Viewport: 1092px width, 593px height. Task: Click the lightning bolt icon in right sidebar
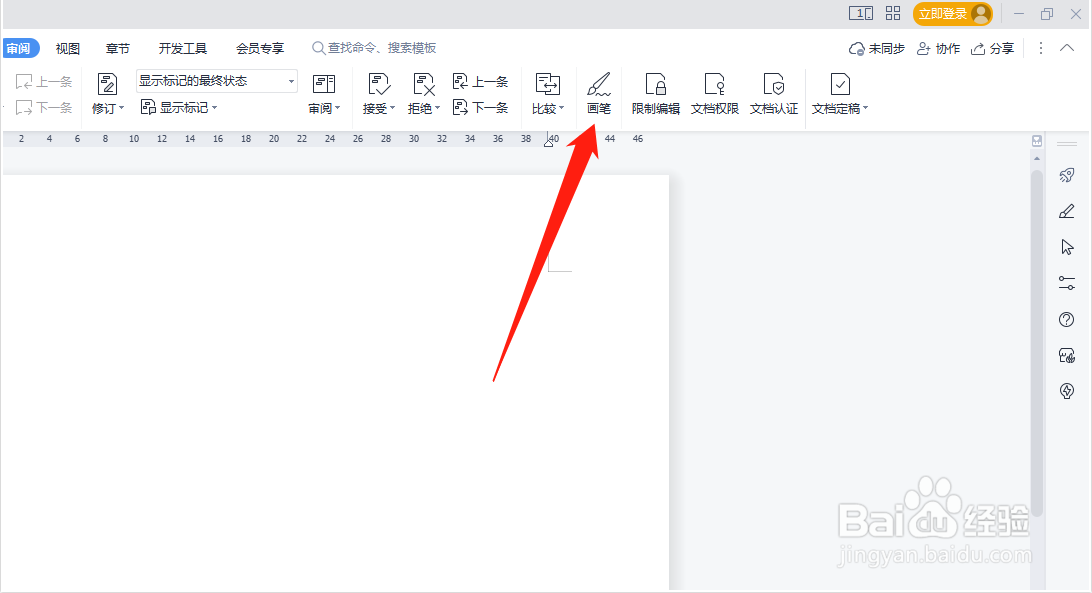coord(1066,391)
